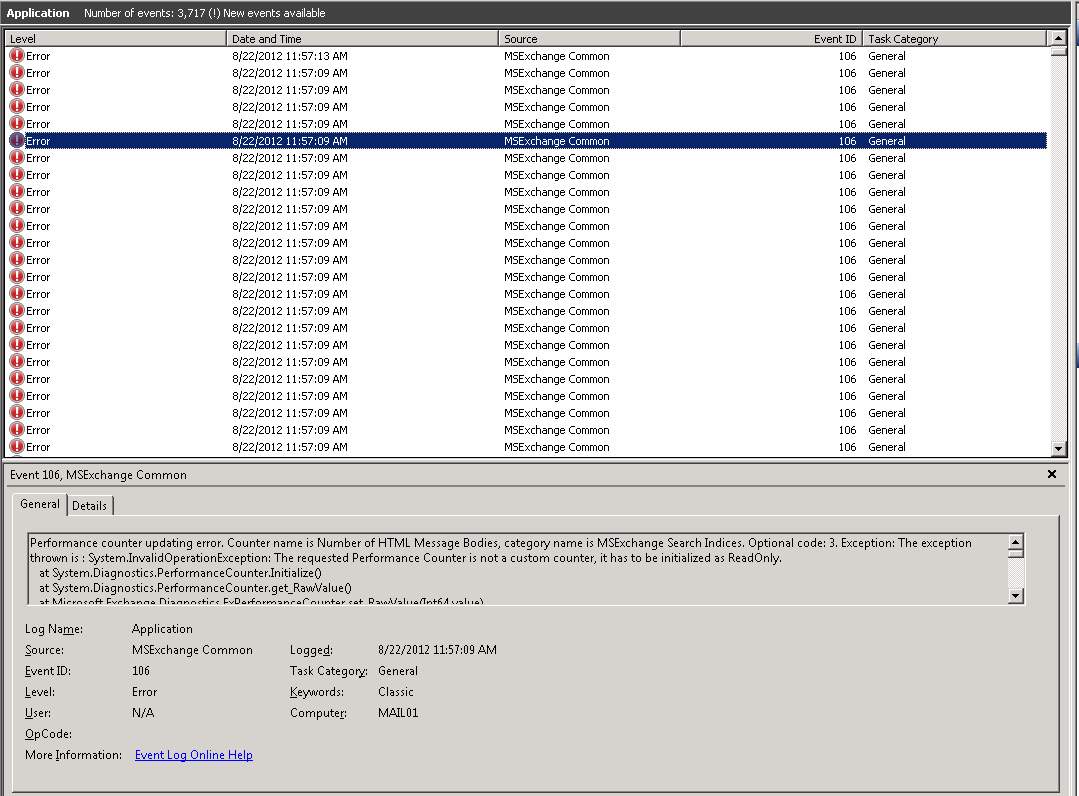
Task: Click the Application log title in header
Action: [x=38, y=13]
